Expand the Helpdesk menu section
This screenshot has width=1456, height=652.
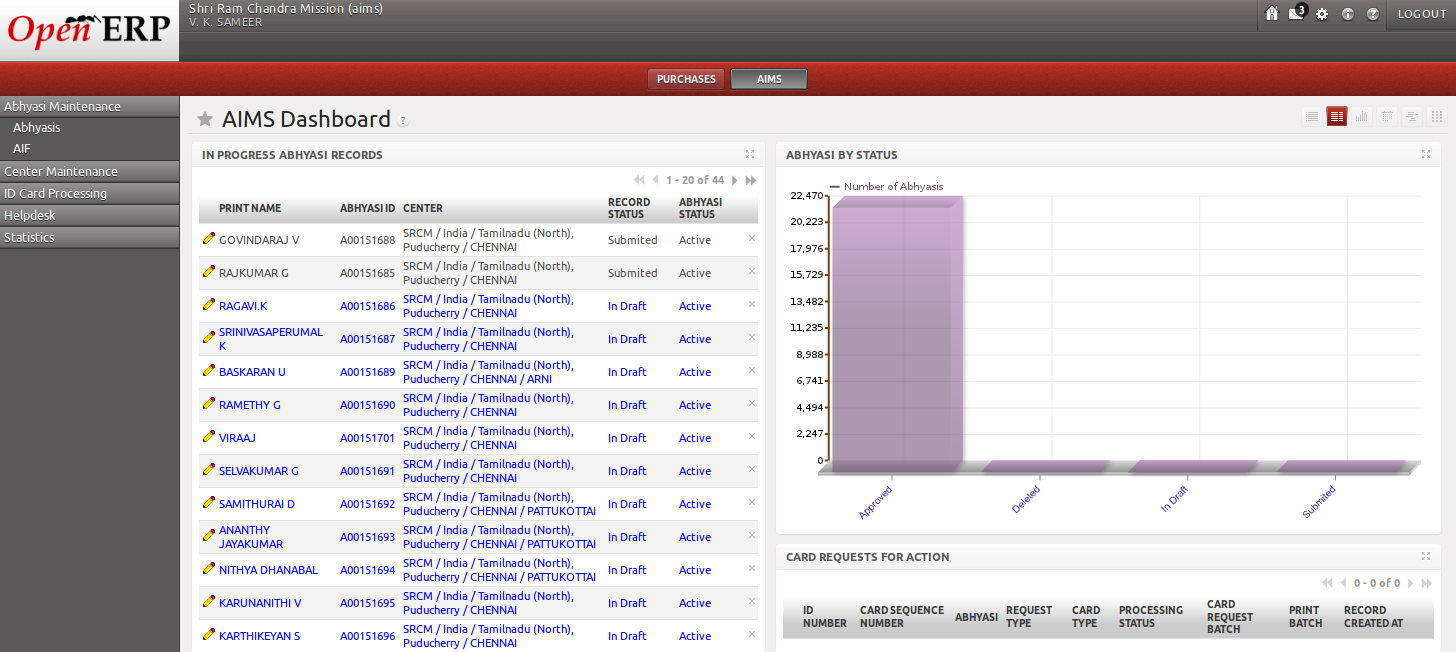(90, 215)
